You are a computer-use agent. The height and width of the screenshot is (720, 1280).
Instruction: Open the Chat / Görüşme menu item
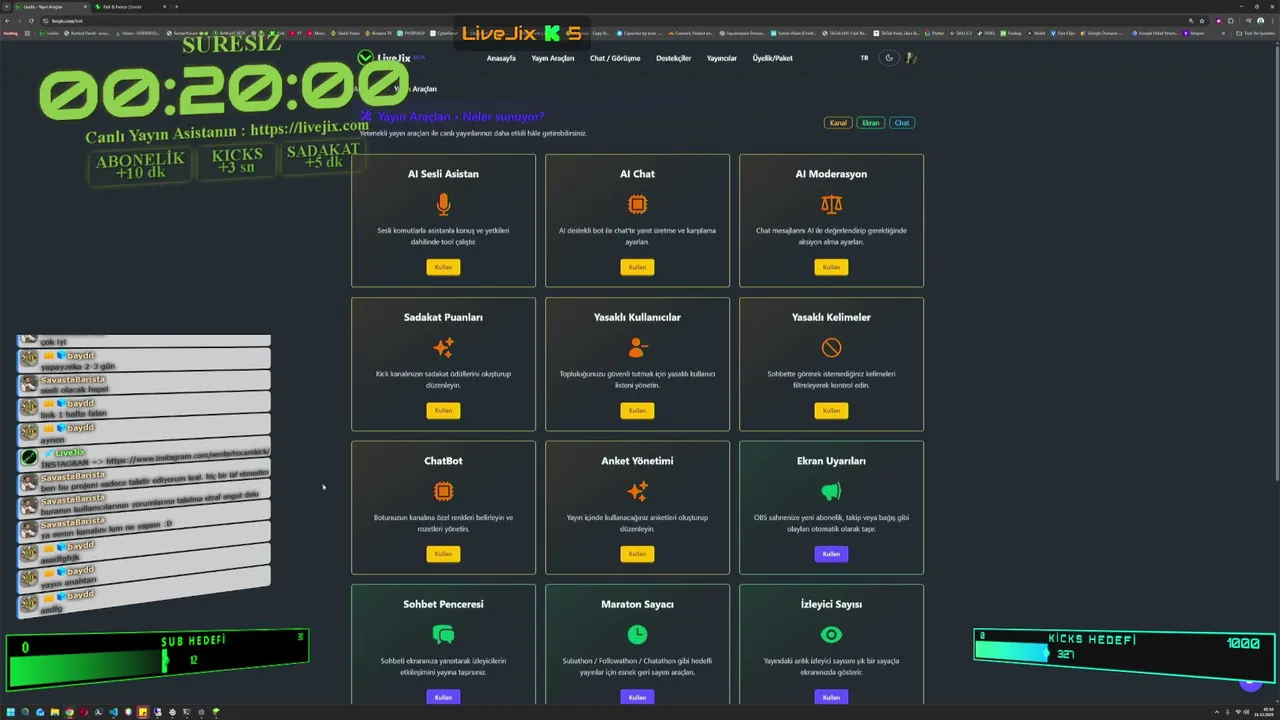pyautogui.click(x=615, y=58)
